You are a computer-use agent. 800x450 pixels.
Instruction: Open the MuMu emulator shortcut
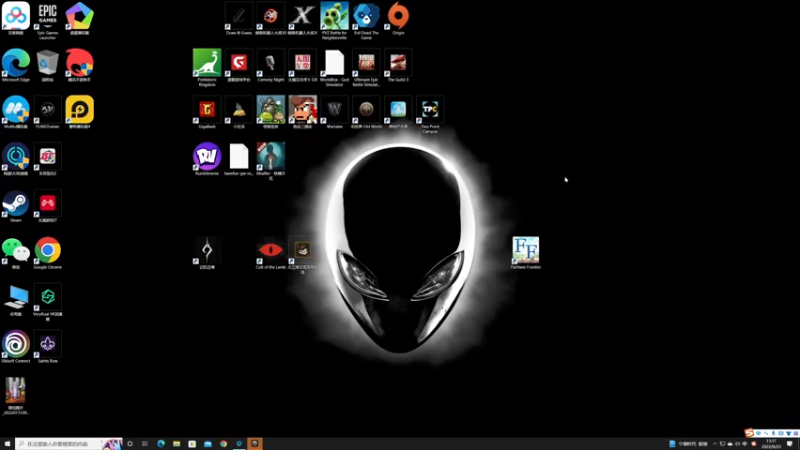coord(16,112)
